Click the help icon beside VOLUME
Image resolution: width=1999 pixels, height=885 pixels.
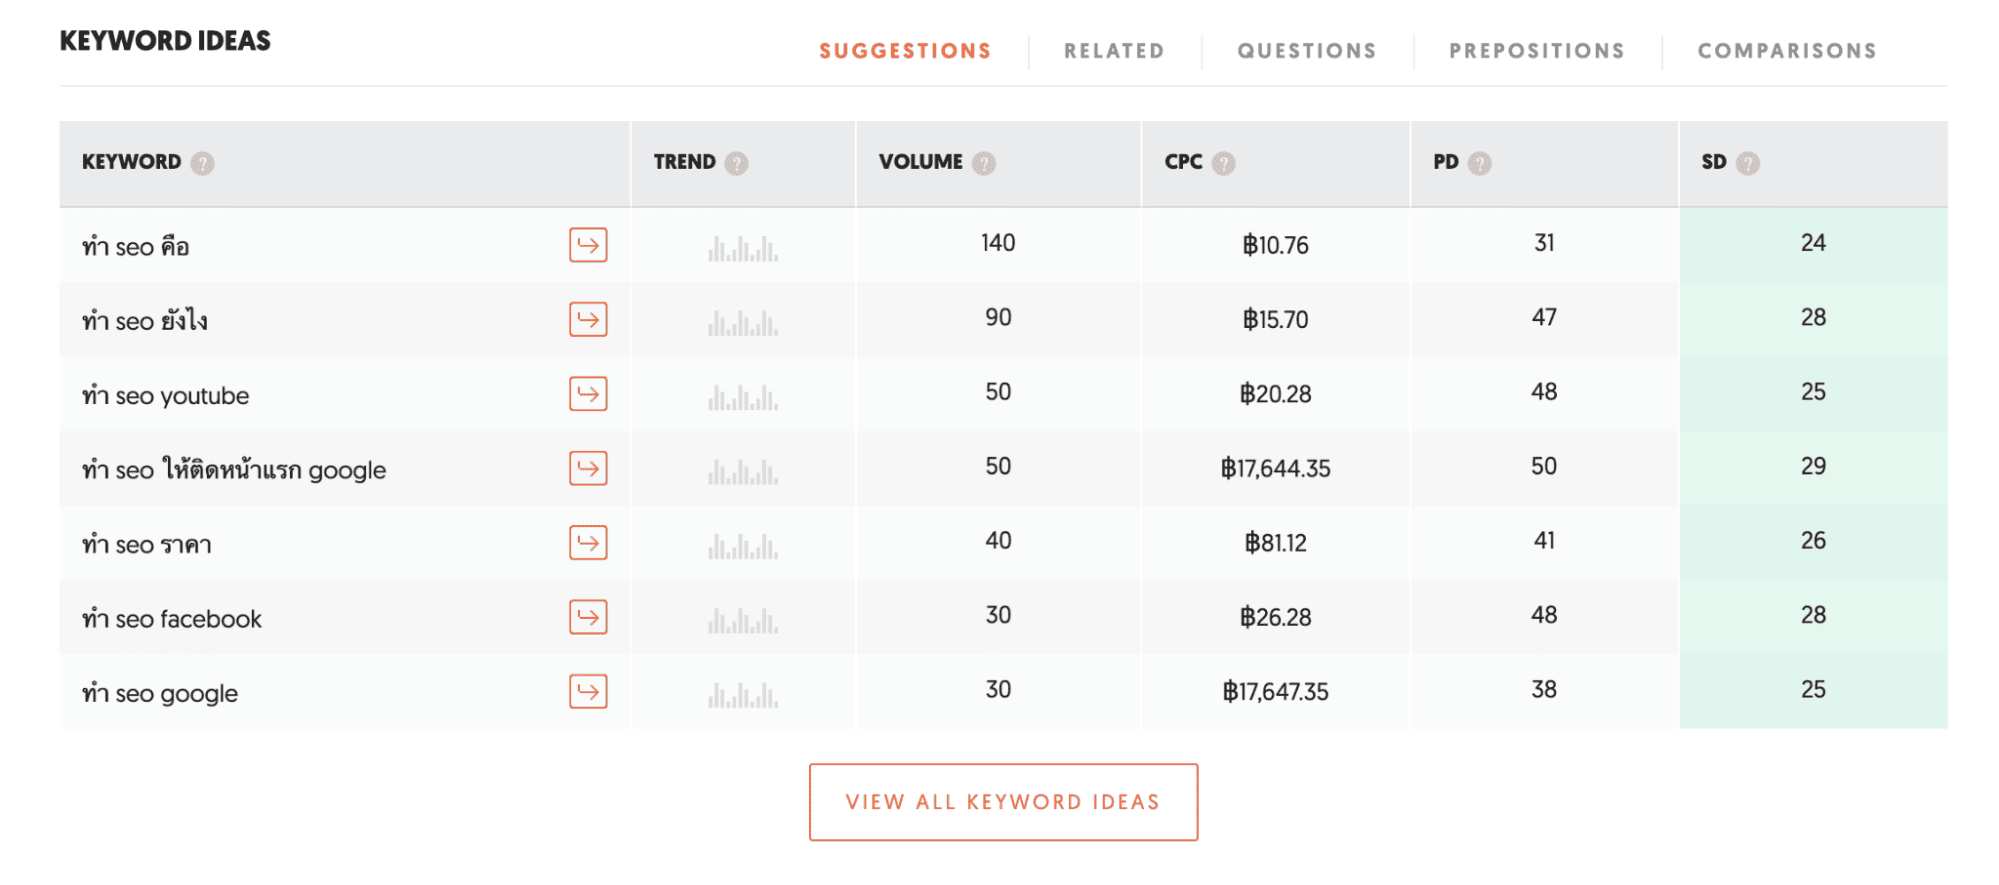pos(982,162)
